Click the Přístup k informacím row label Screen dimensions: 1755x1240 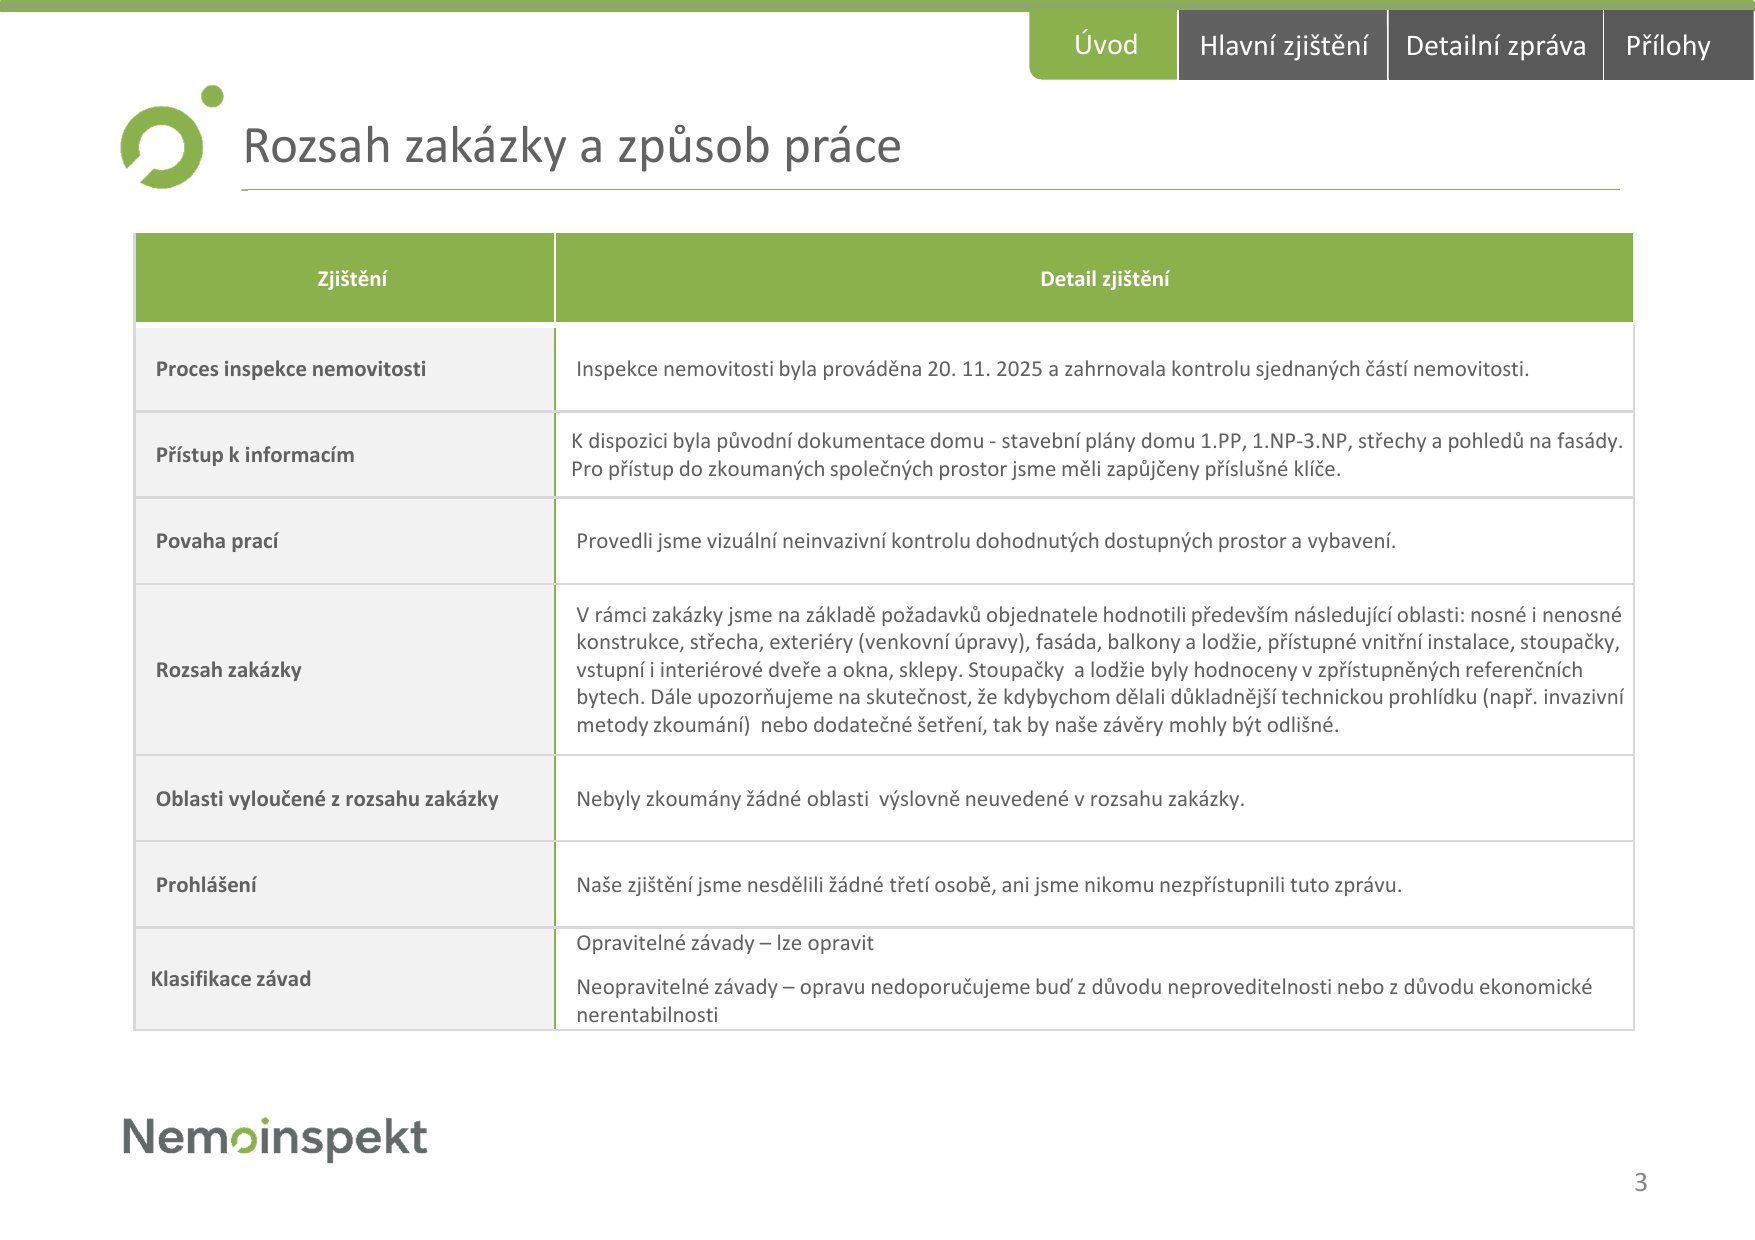(x=255, y=455)
